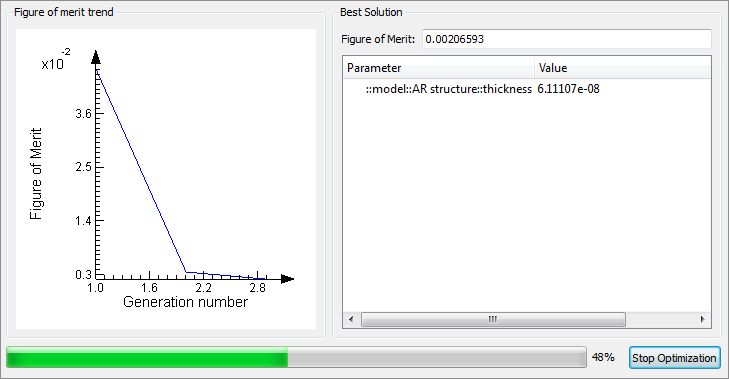Click the Best Solution group title

point(371,13)
